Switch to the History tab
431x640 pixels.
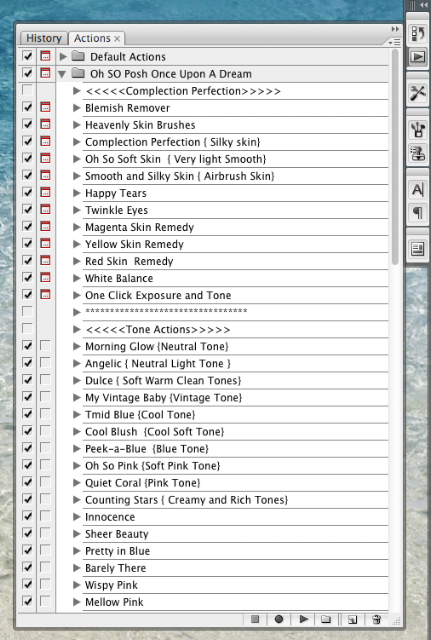(x=44, y=38)
